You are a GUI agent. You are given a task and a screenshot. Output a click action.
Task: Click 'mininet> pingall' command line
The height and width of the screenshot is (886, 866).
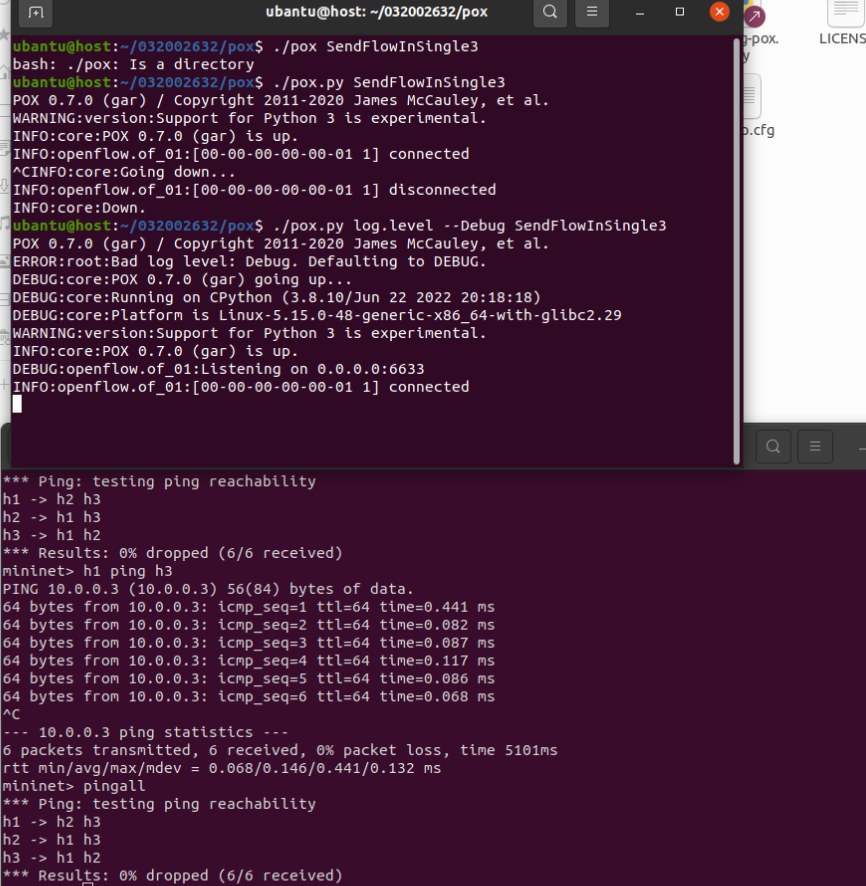74,786
